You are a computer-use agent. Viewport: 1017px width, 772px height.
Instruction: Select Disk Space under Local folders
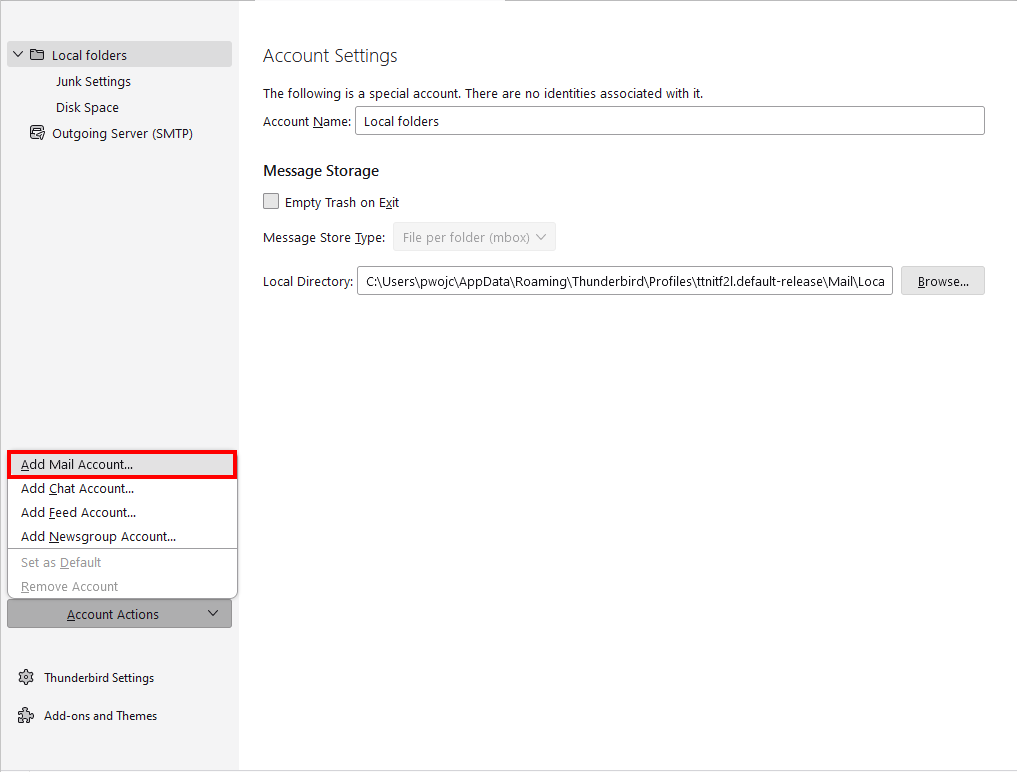click(x=87, y=108)
